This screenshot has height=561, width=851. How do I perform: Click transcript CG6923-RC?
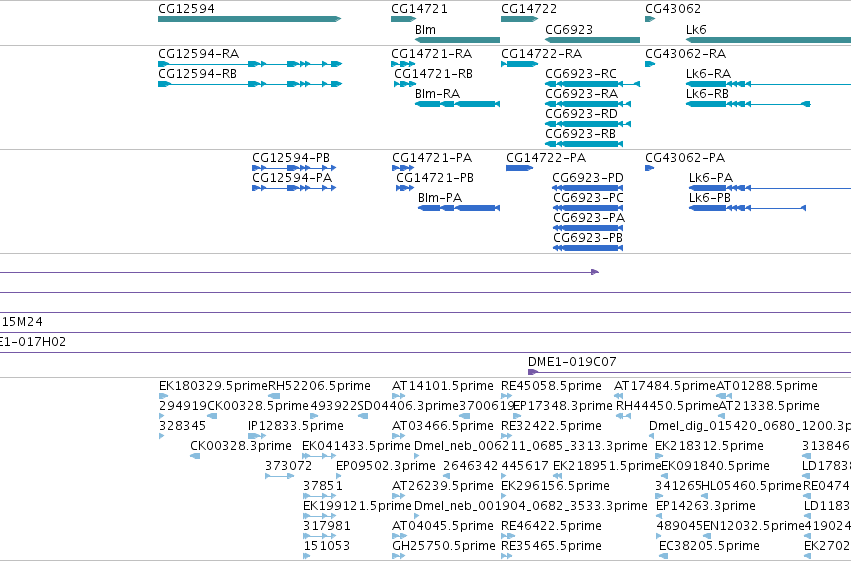pos(592,84)
